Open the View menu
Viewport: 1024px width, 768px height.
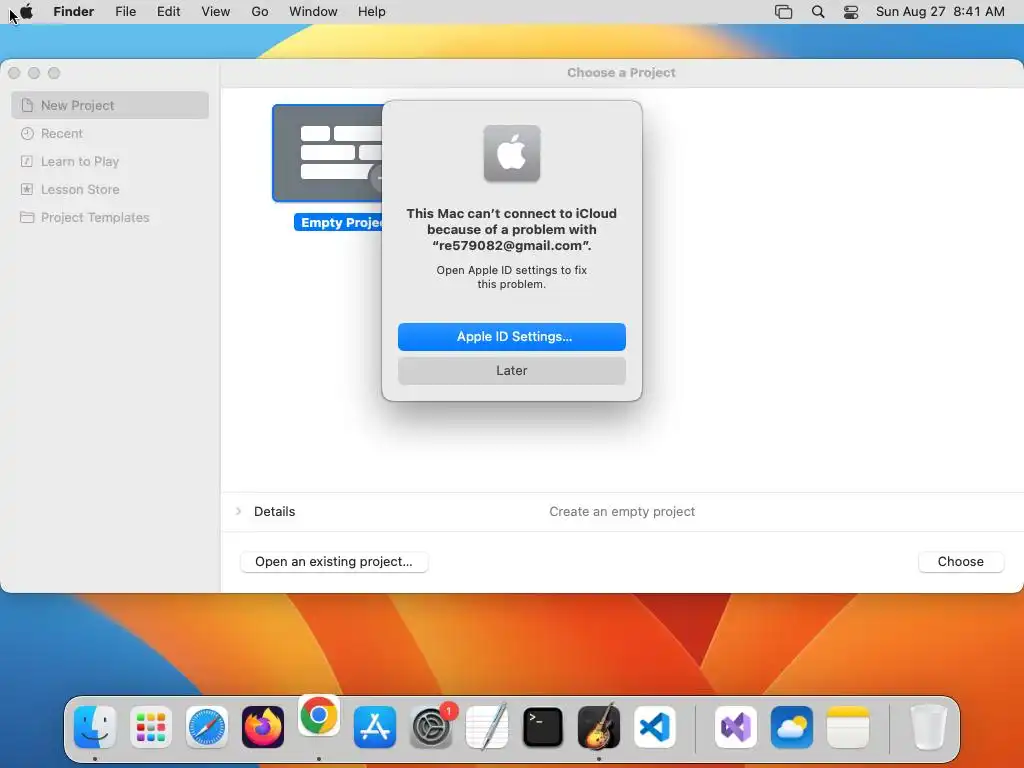216,12
